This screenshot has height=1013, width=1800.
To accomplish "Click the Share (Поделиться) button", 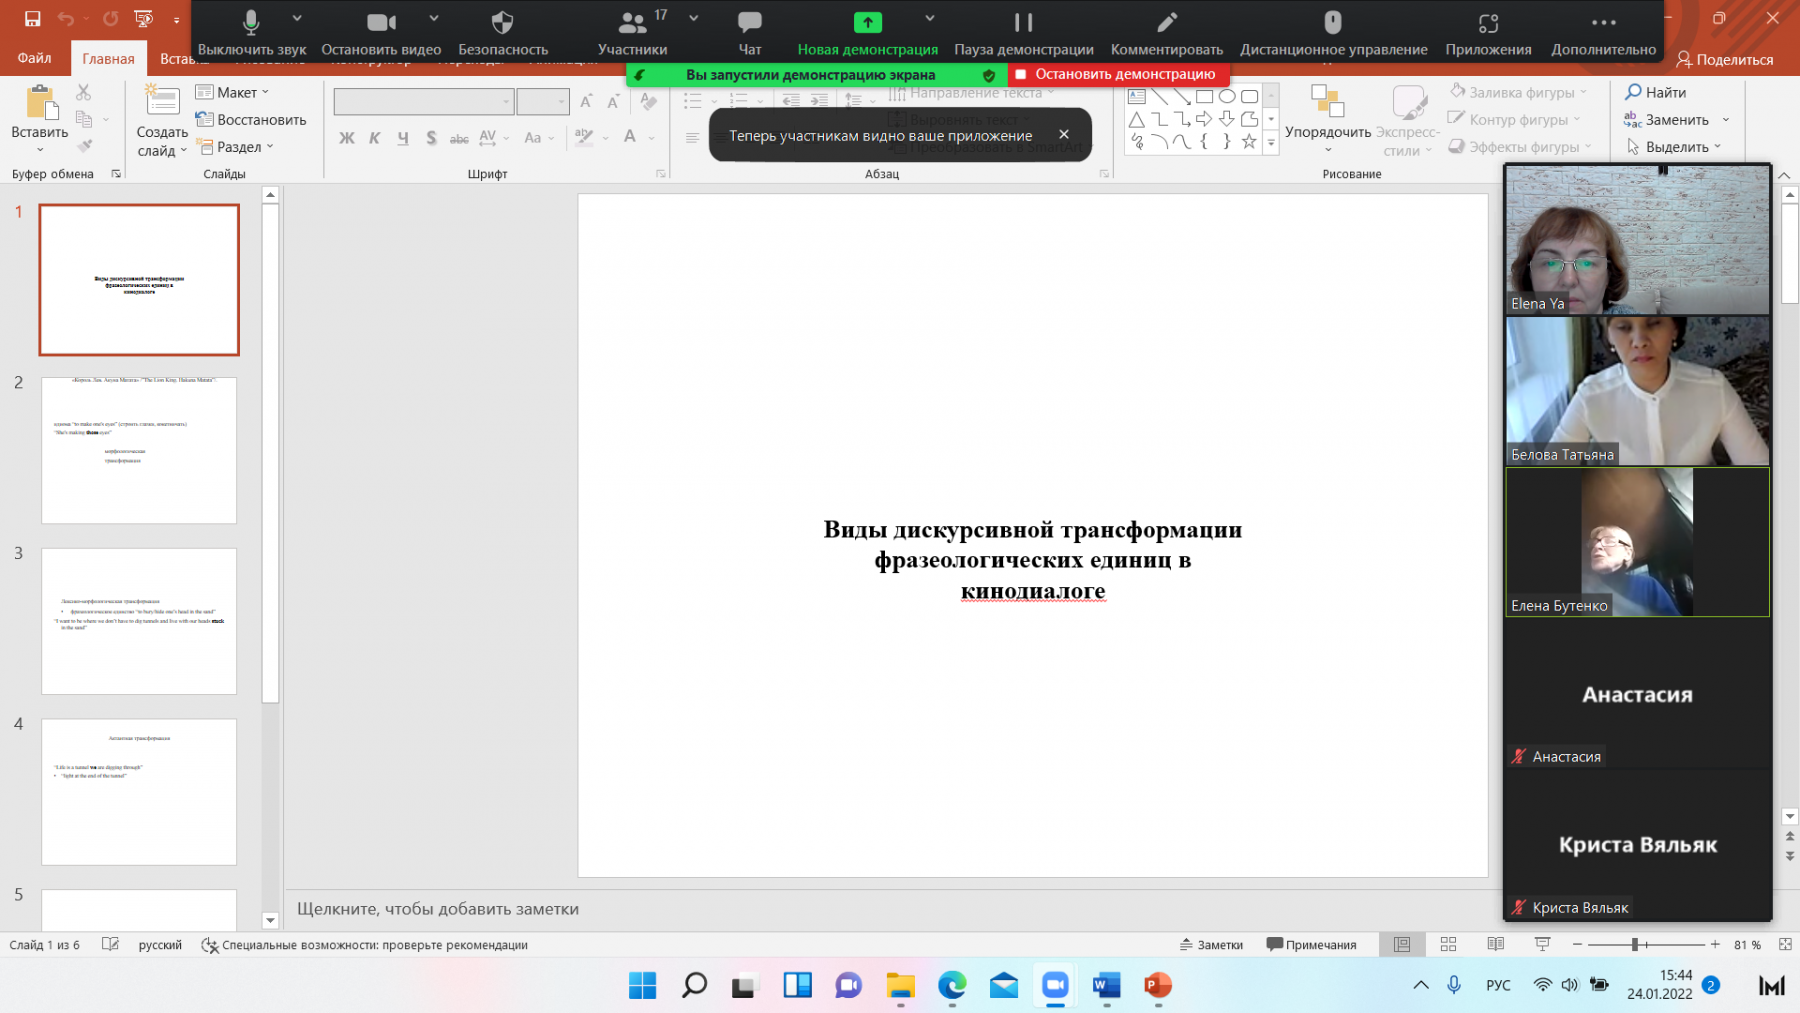I will [x=1724, y=59].
